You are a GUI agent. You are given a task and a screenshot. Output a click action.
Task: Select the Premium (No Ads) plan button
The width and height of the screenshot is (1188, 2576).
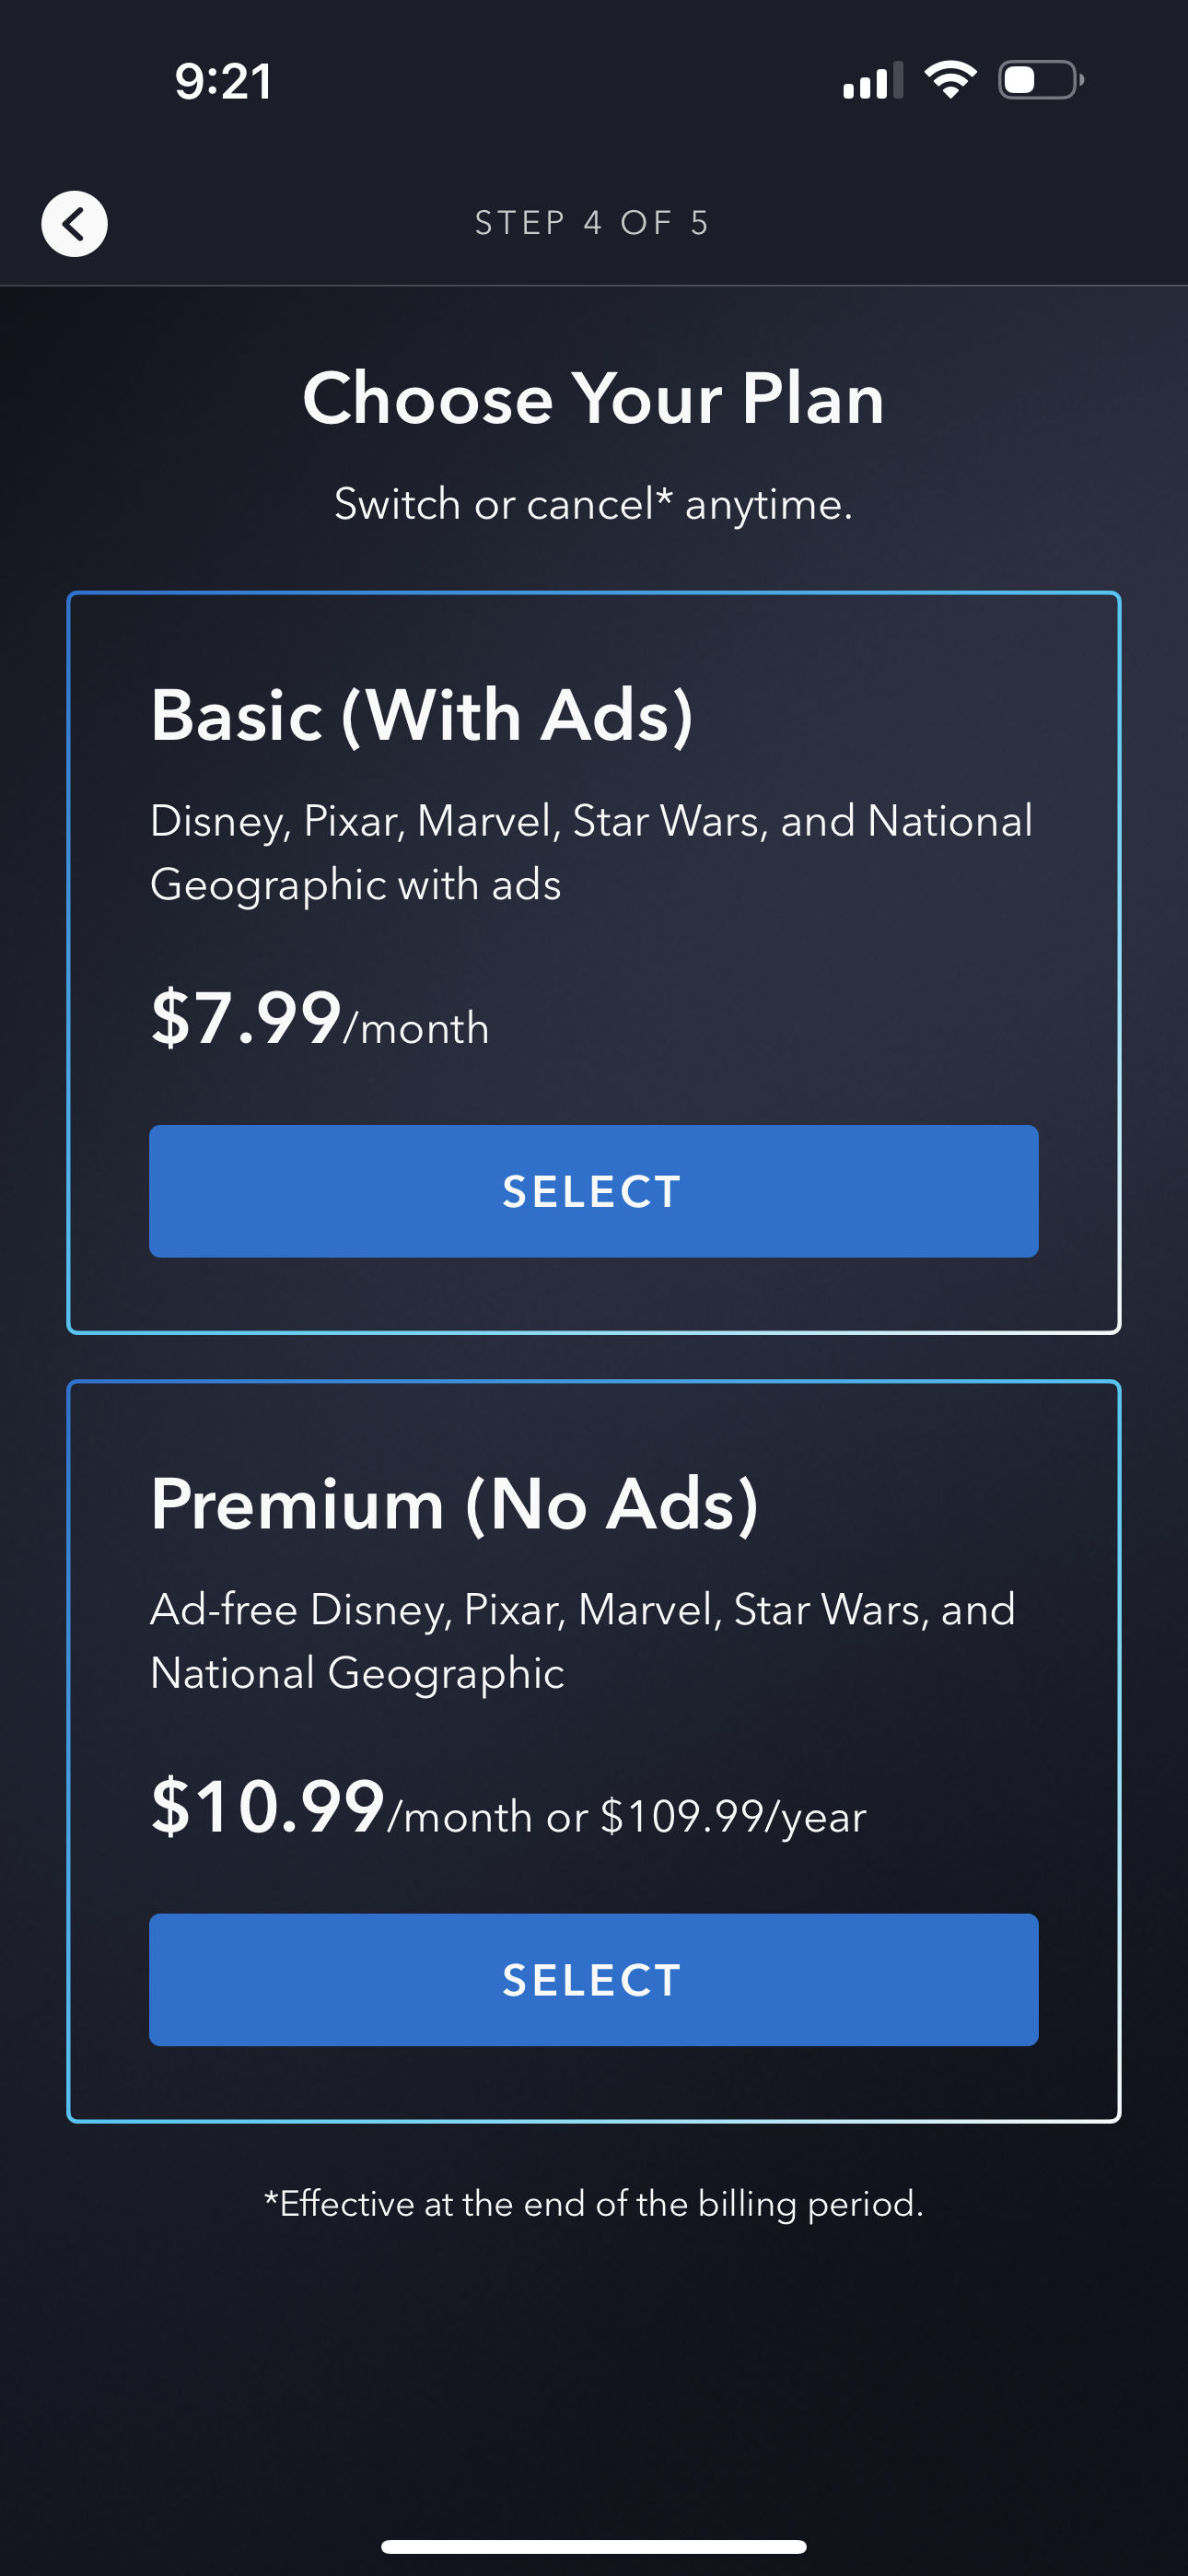(593, 1979)
